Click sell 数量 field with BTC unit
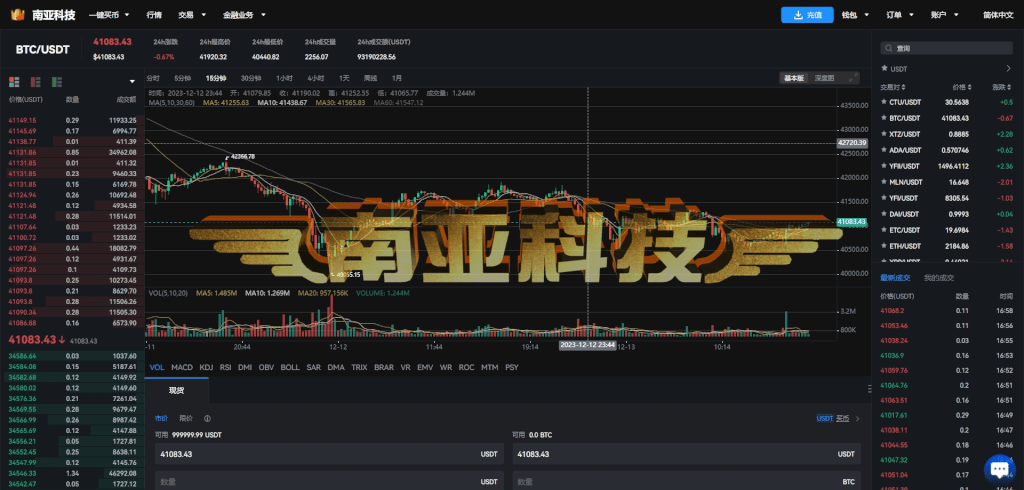This screenshot has height=490, width=1024. 686,482
